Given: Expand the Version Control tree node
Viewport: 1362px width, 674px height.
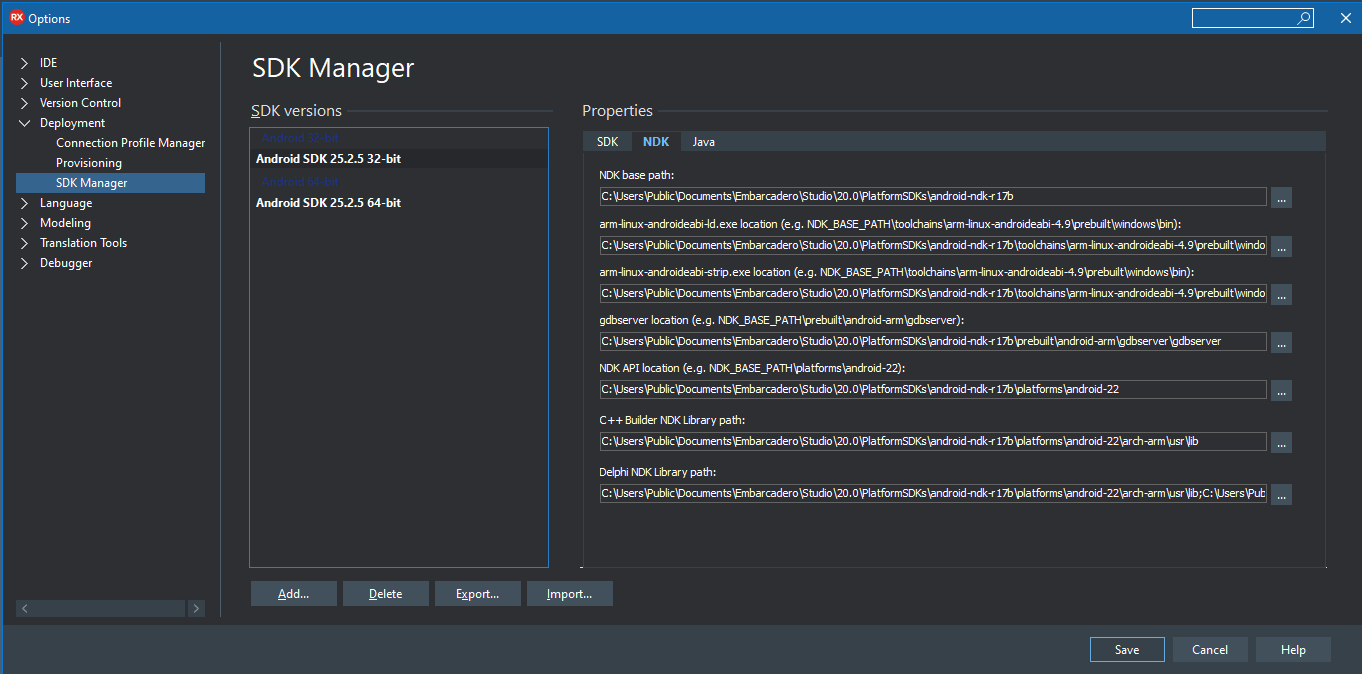Looking at the screenshot, I should 24,103.
